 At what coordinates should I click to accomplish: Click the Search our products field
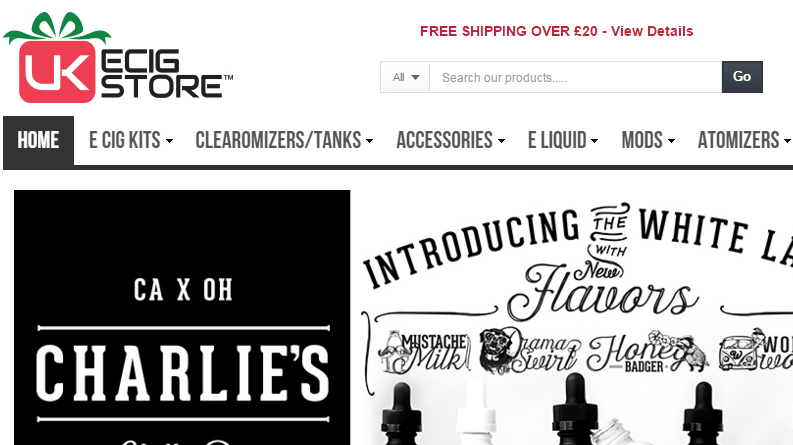[576, 77]
